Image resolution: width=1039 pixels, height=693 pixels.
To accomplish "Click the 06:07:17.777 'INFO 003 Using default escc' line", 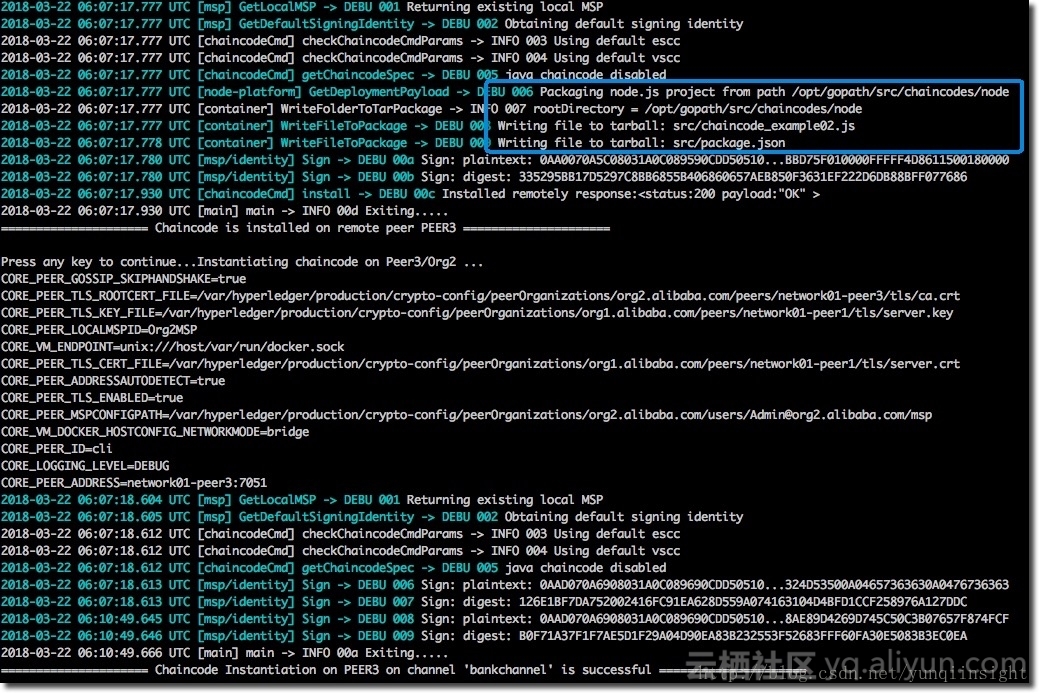I will point(341,41).
